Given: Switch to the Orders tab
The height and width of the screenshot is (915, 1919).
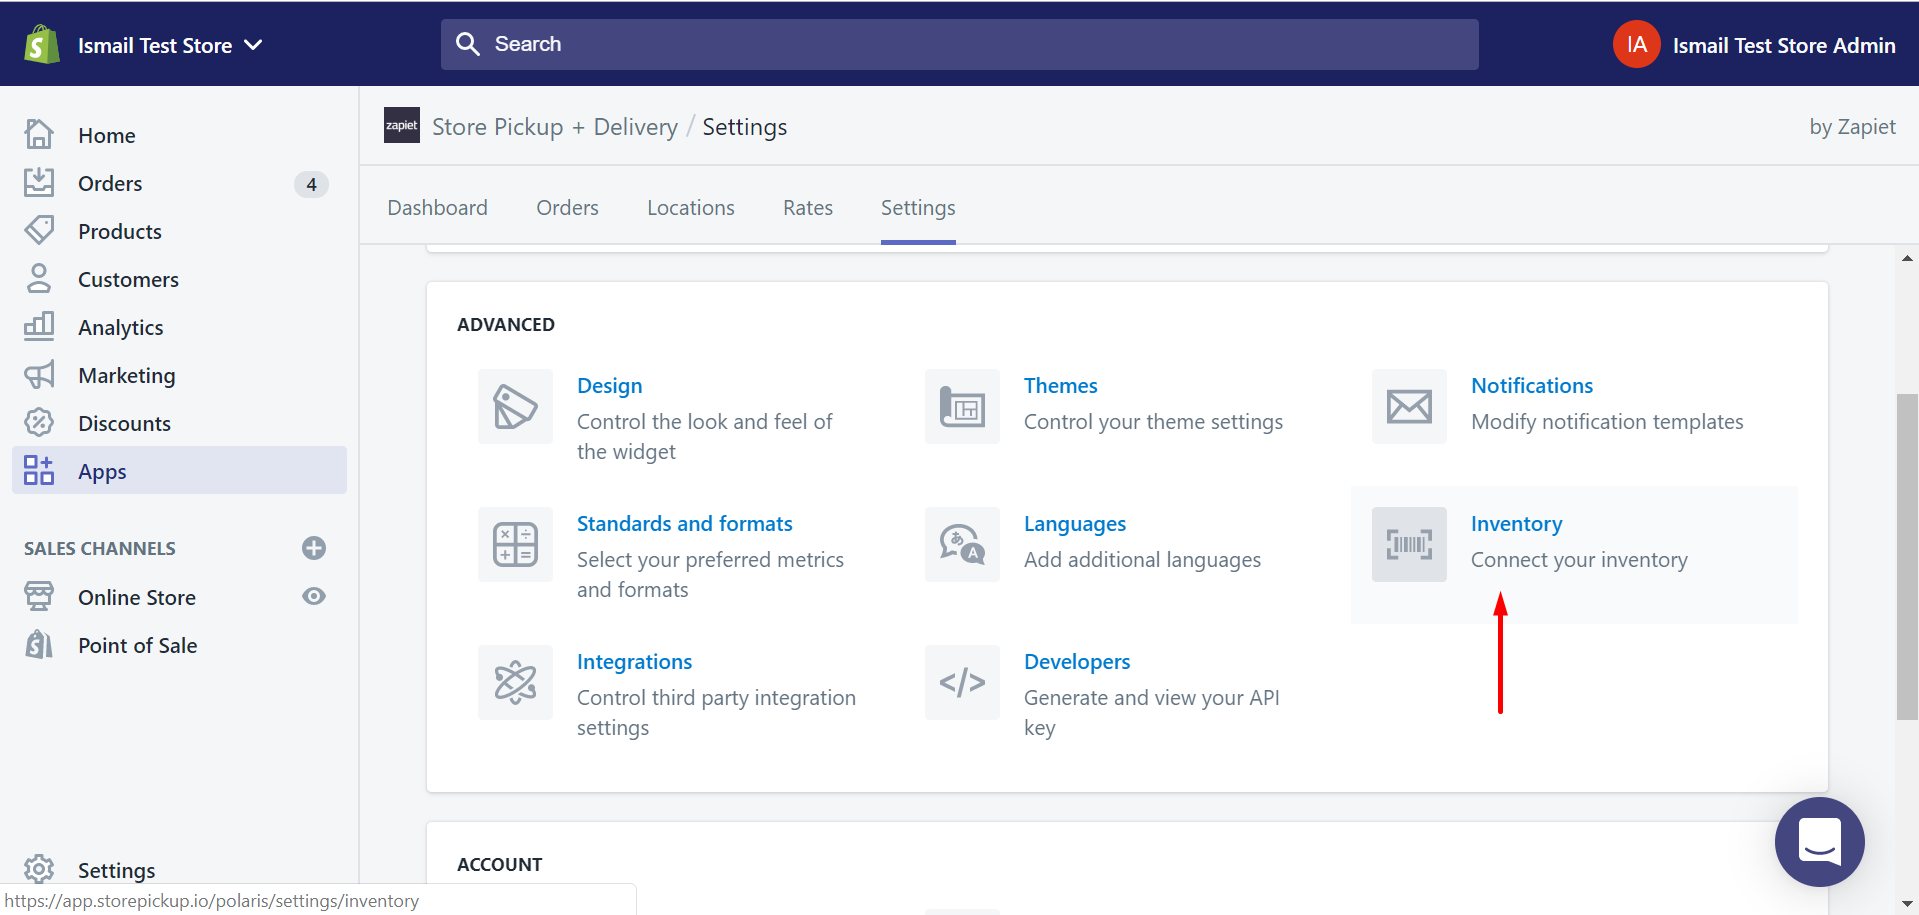Looking at the screenshot, I should [x=567, y=207].
